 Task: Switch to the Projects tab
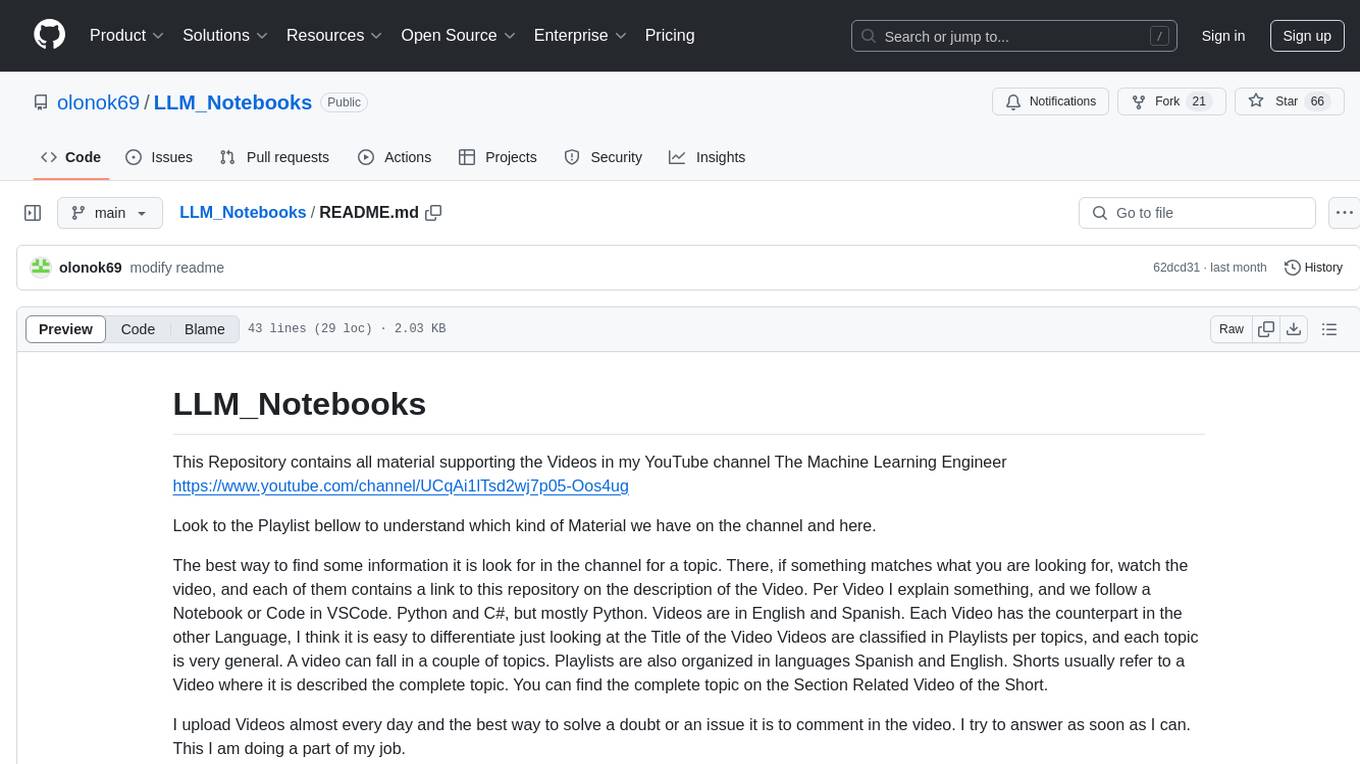[x=497, y=157]
